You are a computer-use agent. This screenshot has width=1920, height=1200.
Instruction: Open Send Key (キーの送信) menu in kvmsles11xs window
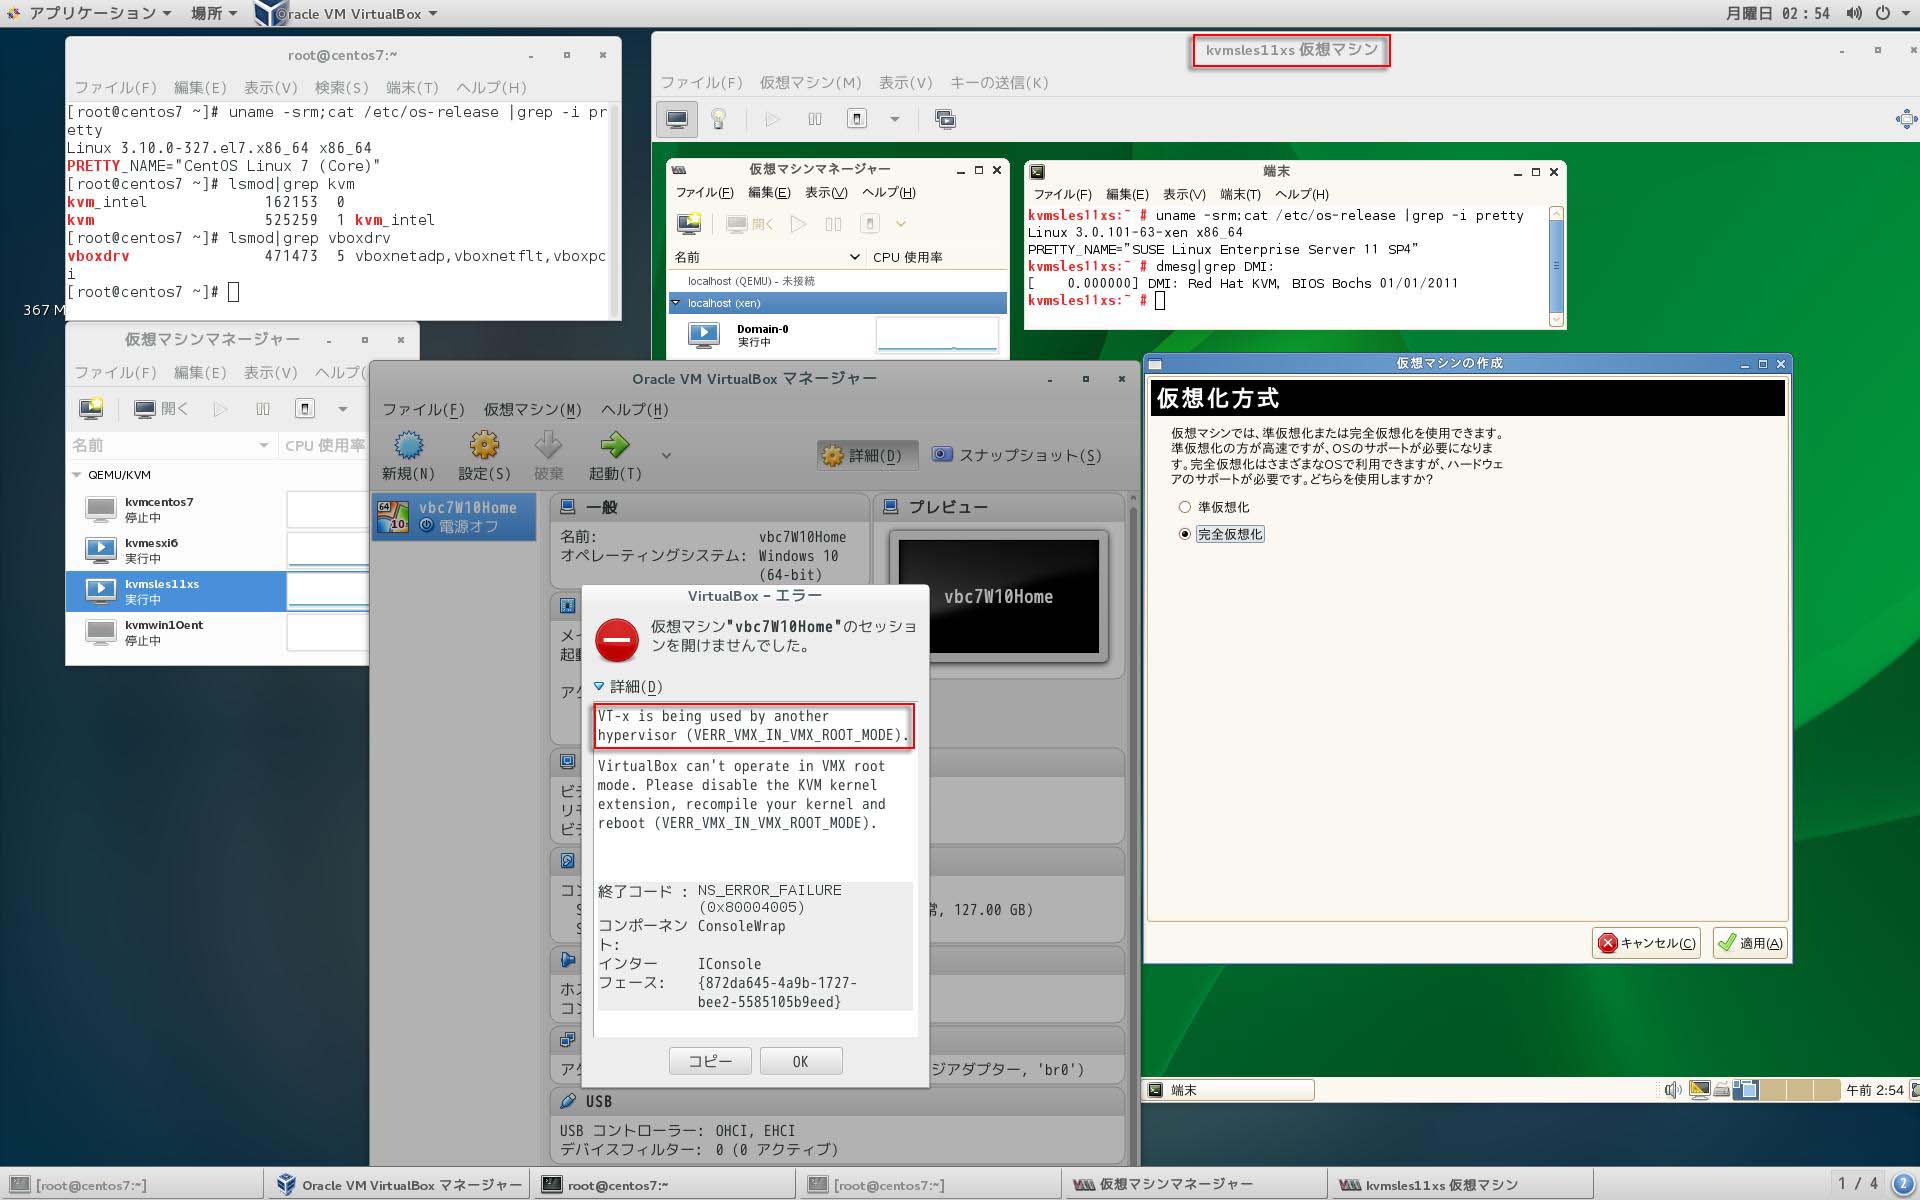coord(999,83)
